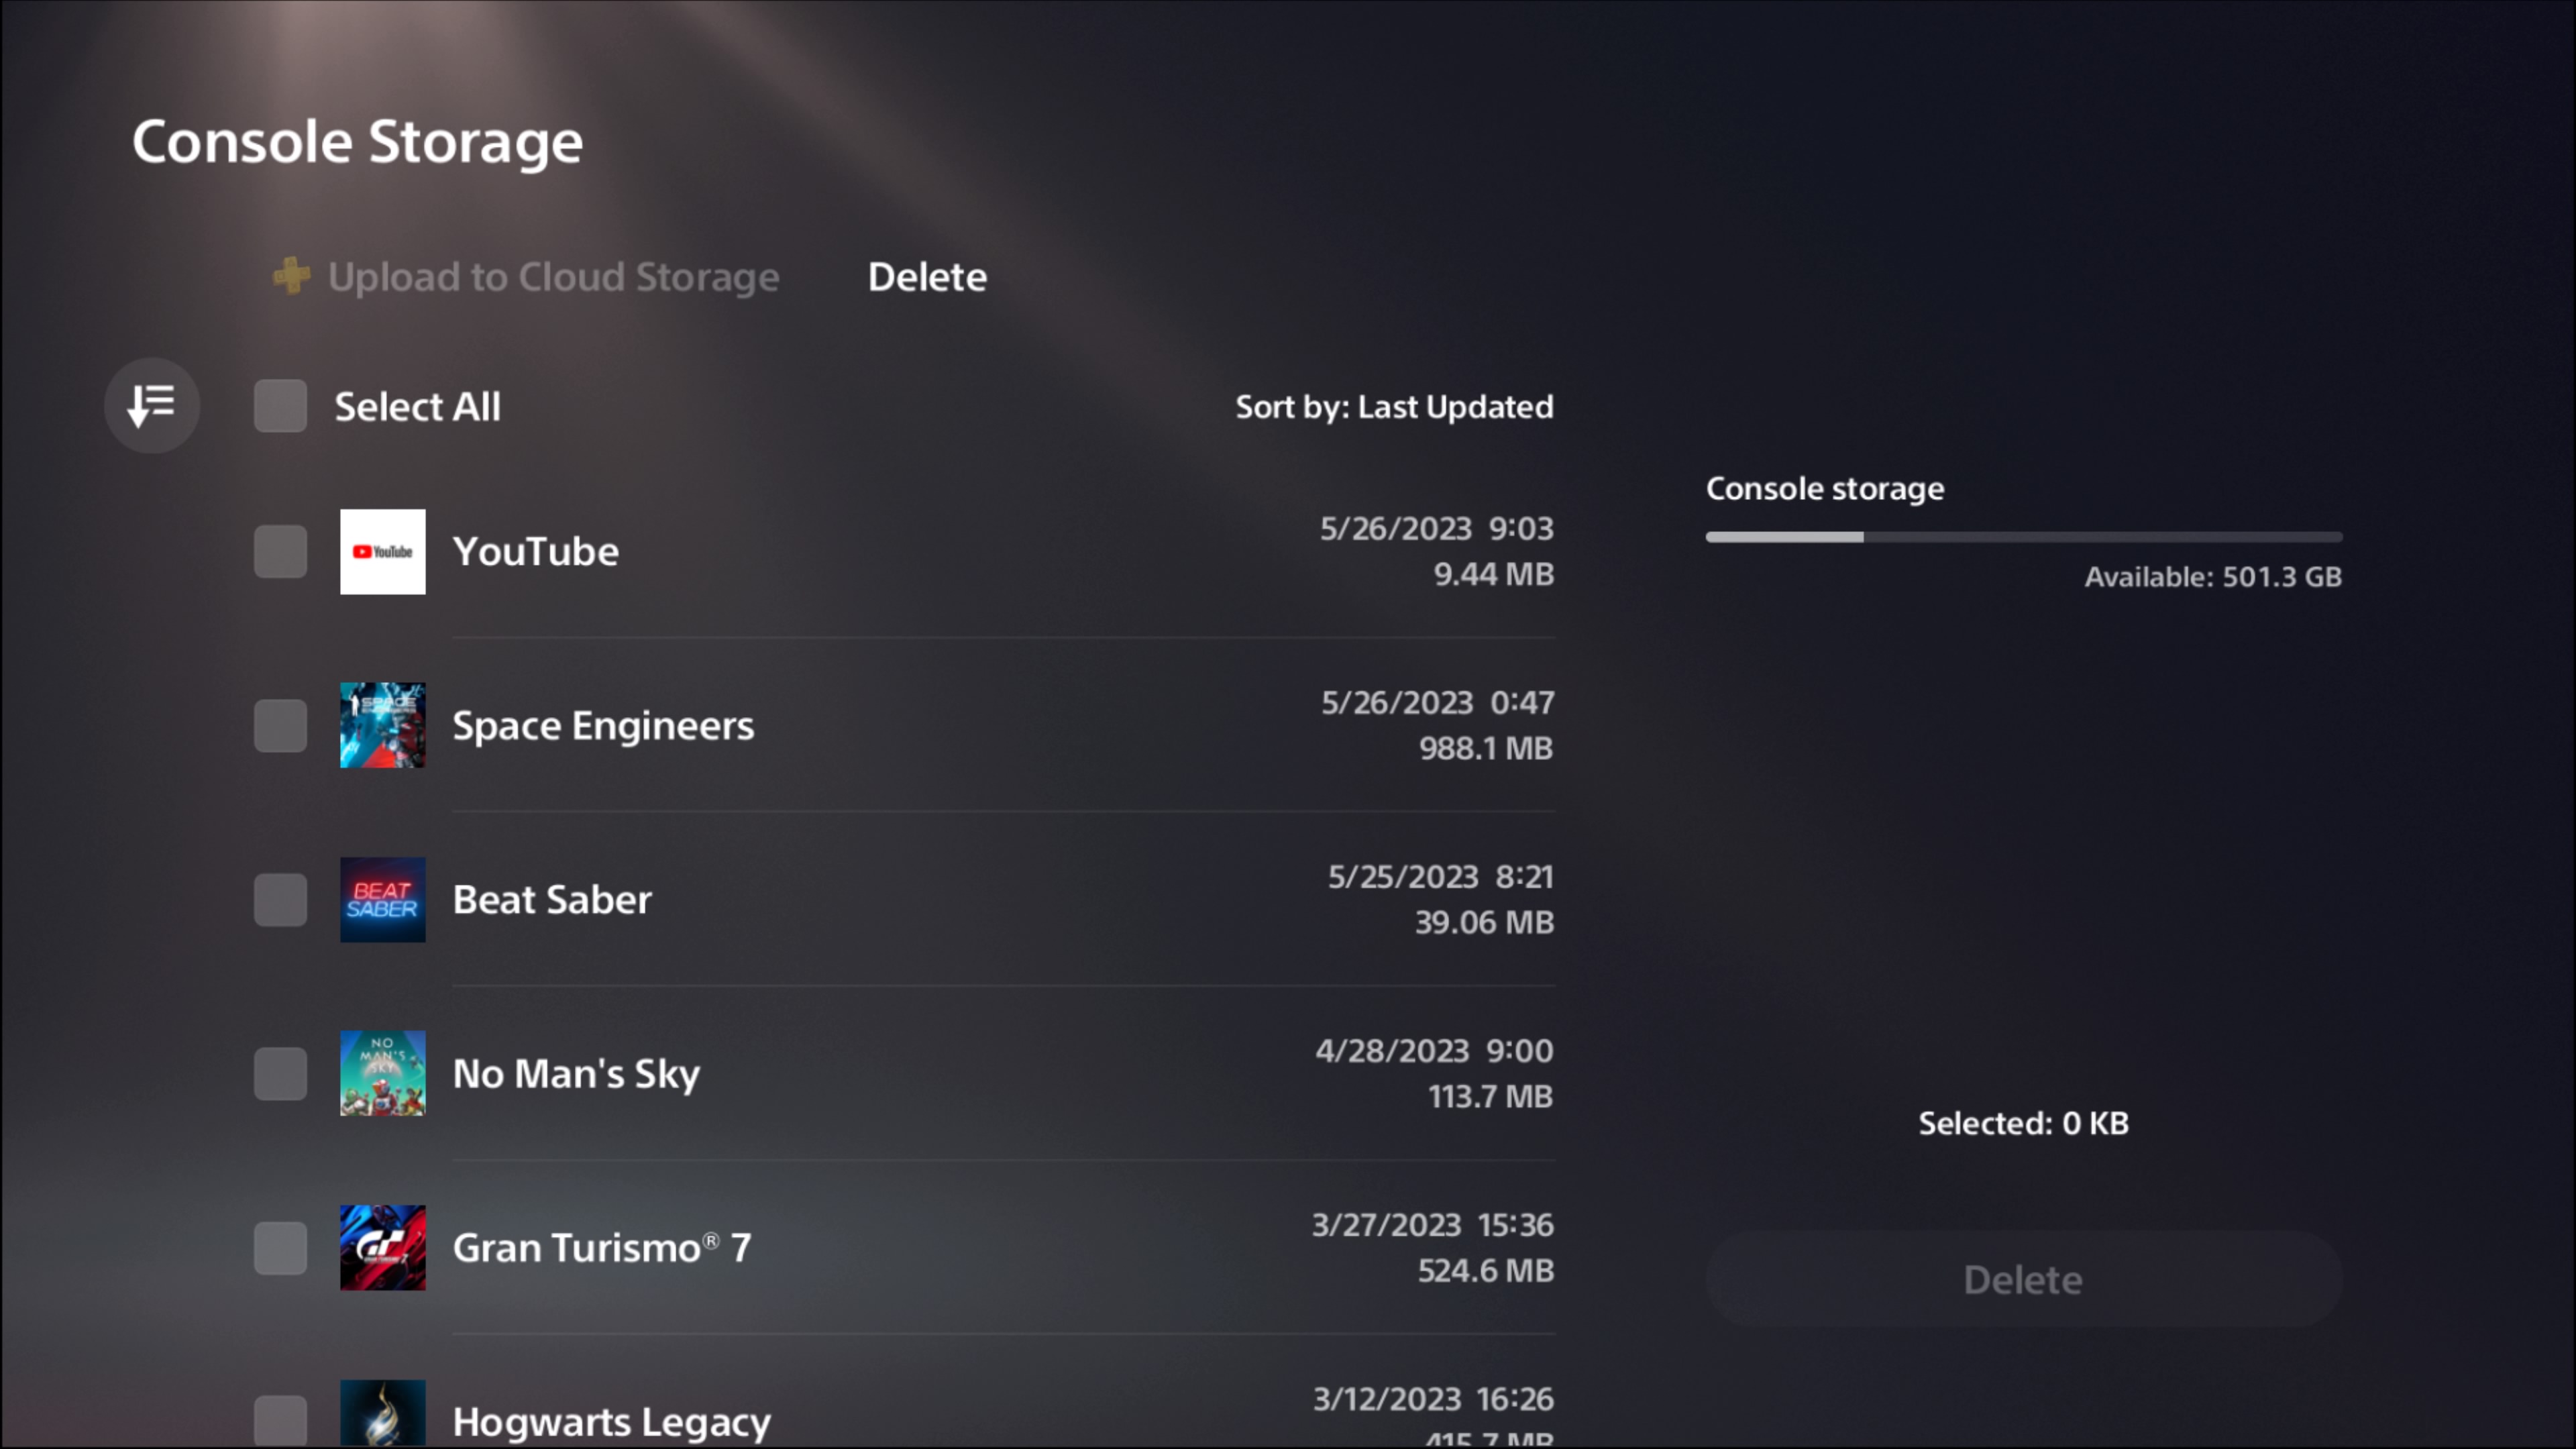This screenshot has width=2576, height=1449.
Task: Click the console storage usage bar
Action: [2023, 537]
